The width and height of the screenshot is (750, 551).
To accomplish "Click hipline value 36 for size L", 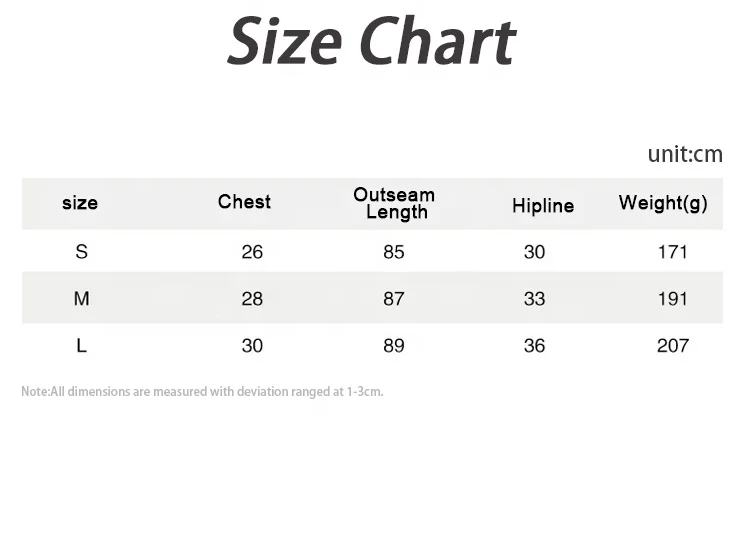I will [535, 346].
